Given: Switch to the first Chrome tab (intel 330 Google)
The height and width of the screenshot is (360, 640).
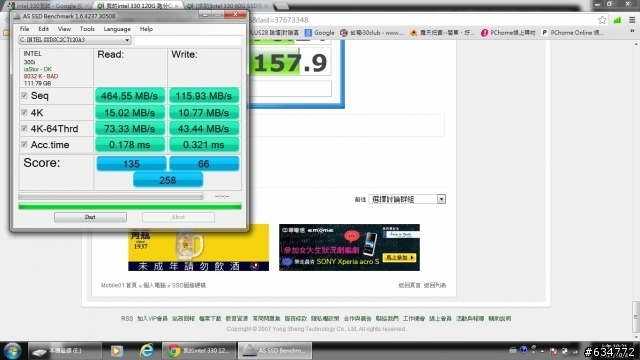Looking at the screenshot, I should point(47,6).
